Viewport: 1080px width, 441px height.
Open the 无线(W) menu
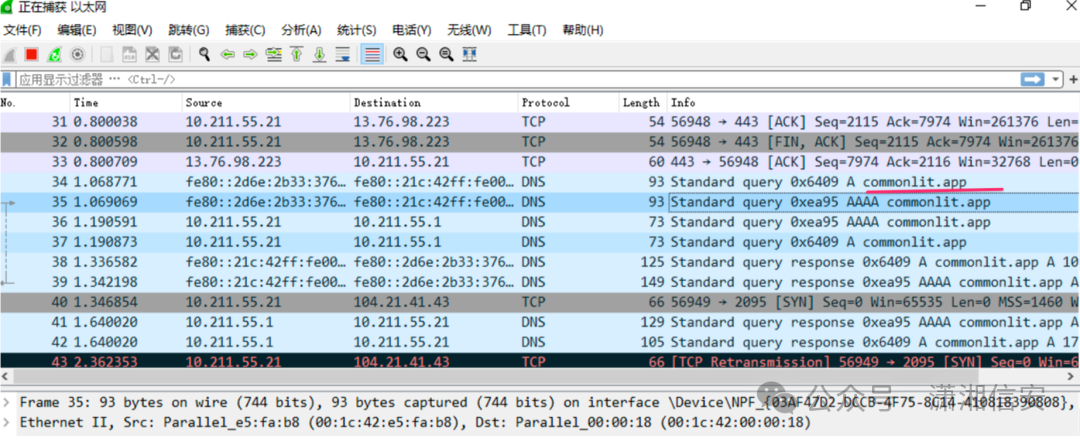tap(470, 30)
